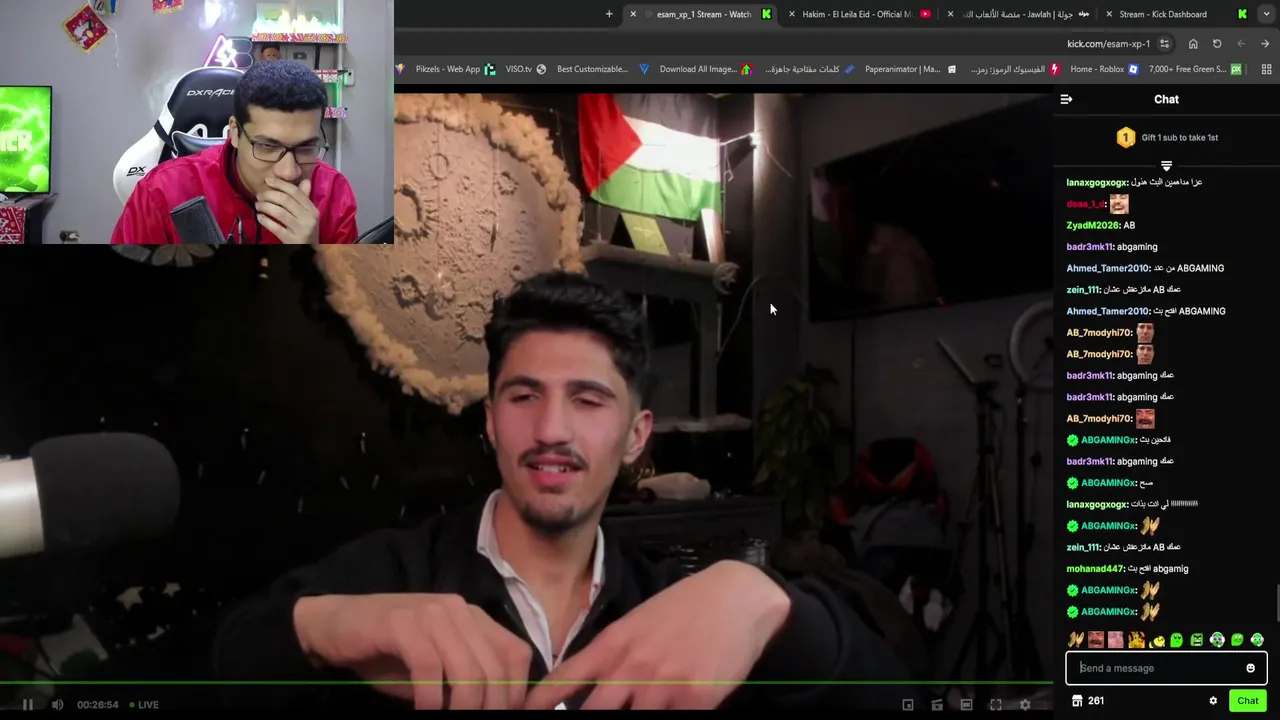Open site settings icon in address bar
Viewport: 1280px width, 720px height.
[1164, 44]
